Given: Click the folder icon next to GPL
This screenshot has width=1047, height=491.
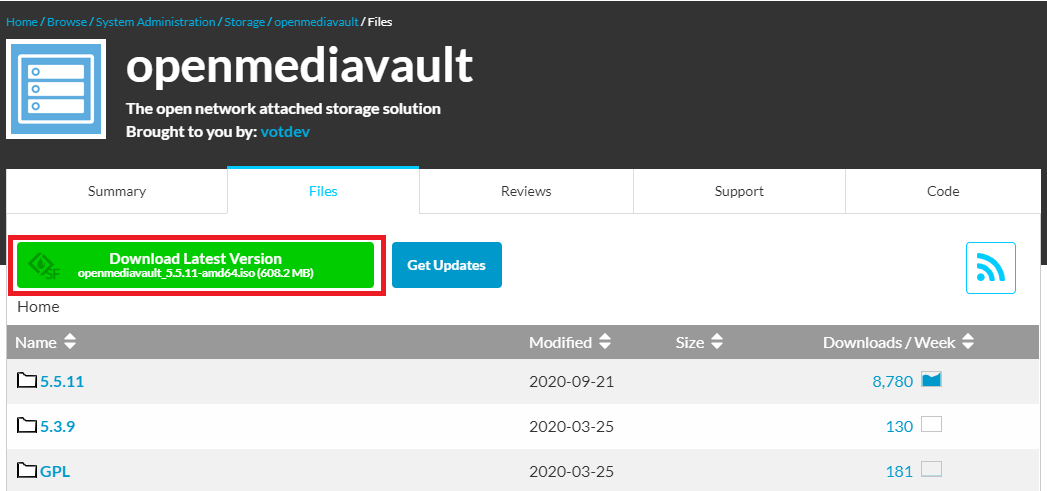Looking at the screenshot, I should [x=27, y=471].
